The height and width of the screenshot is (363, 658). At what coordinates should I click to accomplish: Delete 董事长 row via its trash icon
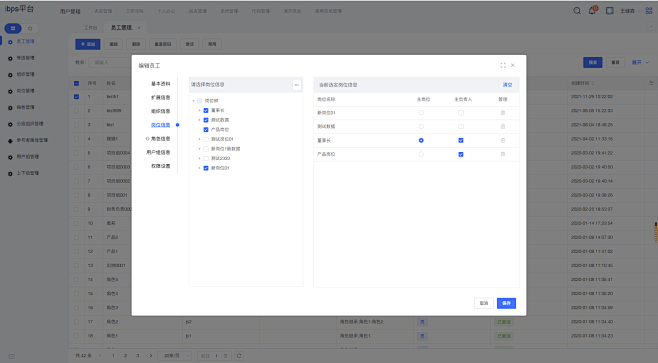503,141
